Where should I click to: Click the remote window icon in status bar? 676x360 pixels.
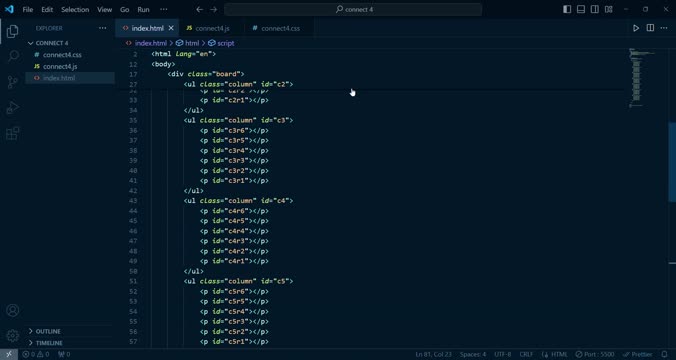tap(9, 354)
